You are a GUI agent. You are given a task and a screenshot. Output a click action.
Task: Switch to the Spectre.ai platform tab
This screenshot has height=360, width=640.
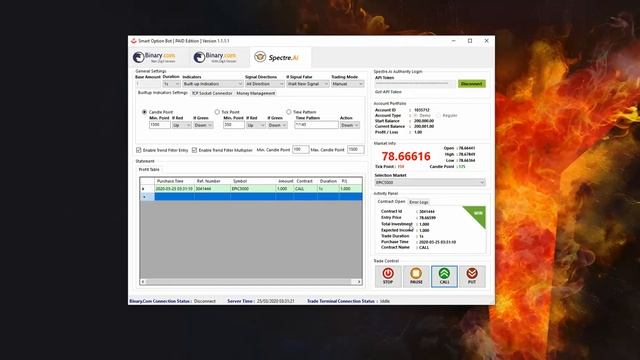click(280, 57)
